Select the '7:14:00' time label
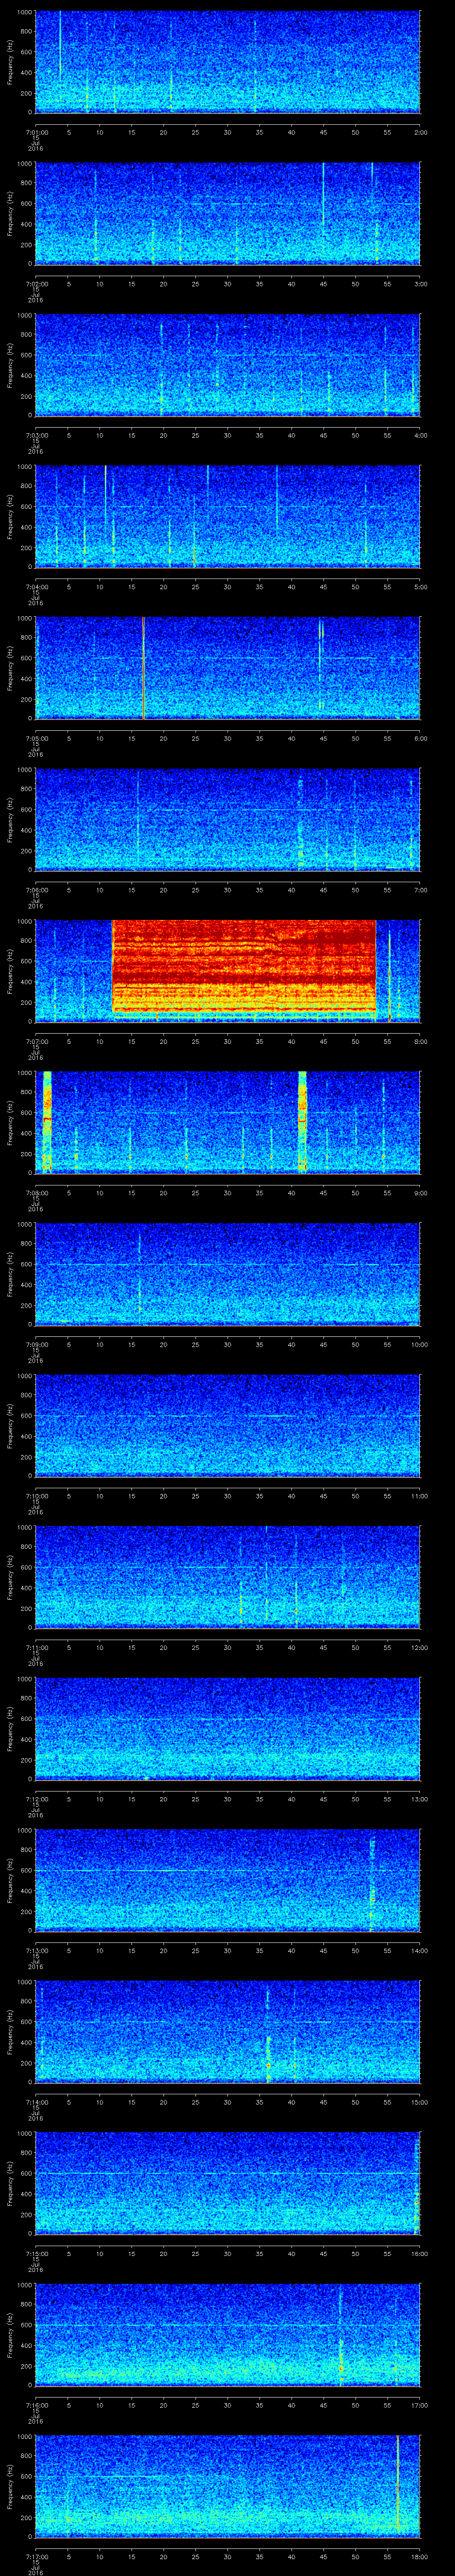 pos(36,2102)
